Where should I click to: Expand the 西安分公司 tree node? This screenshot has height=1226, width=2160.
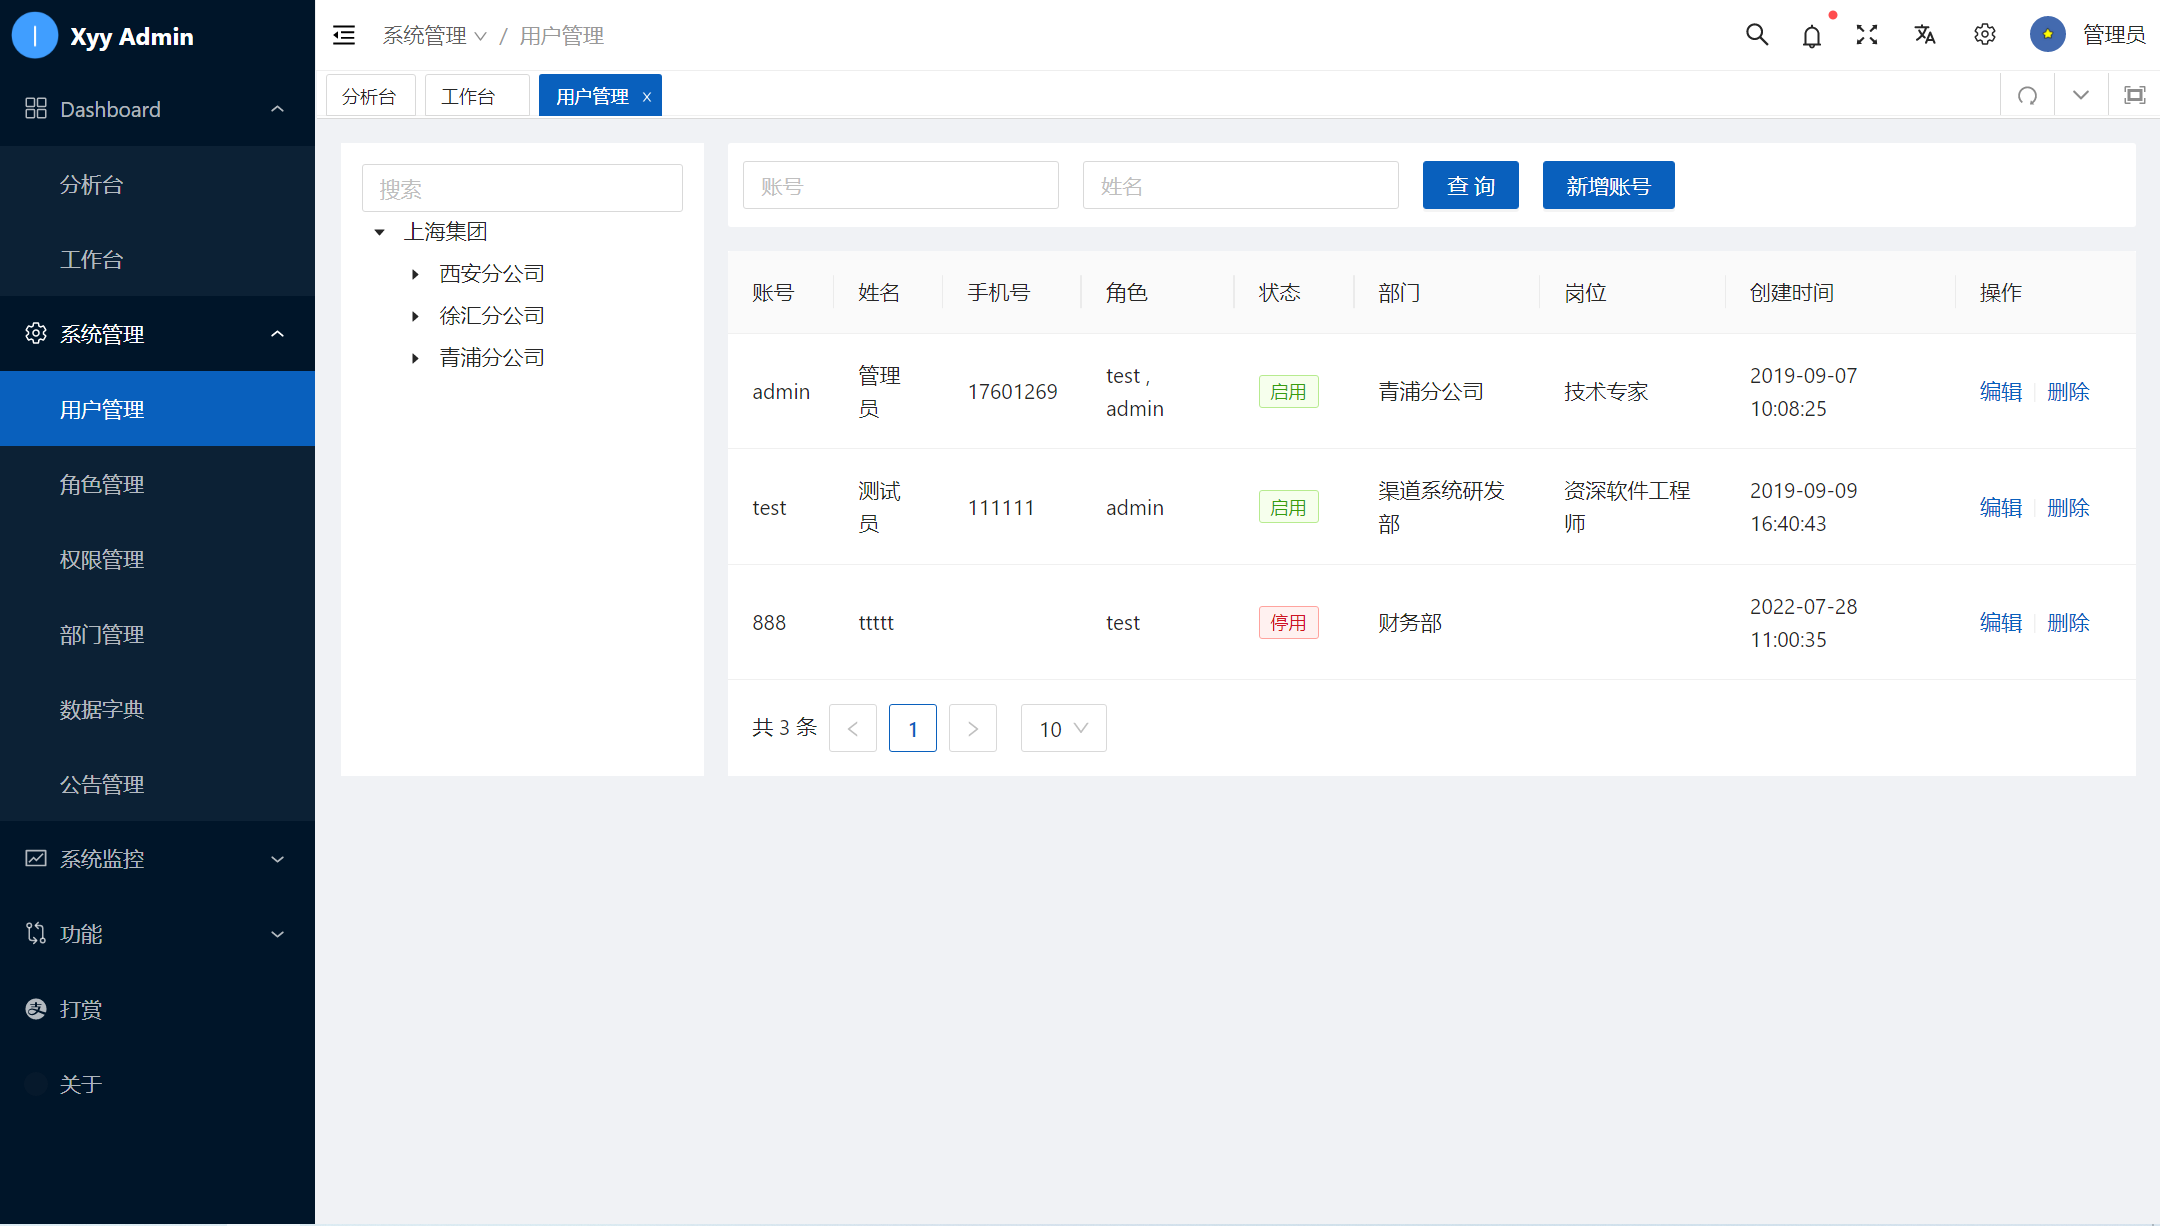tap(415, 274)
